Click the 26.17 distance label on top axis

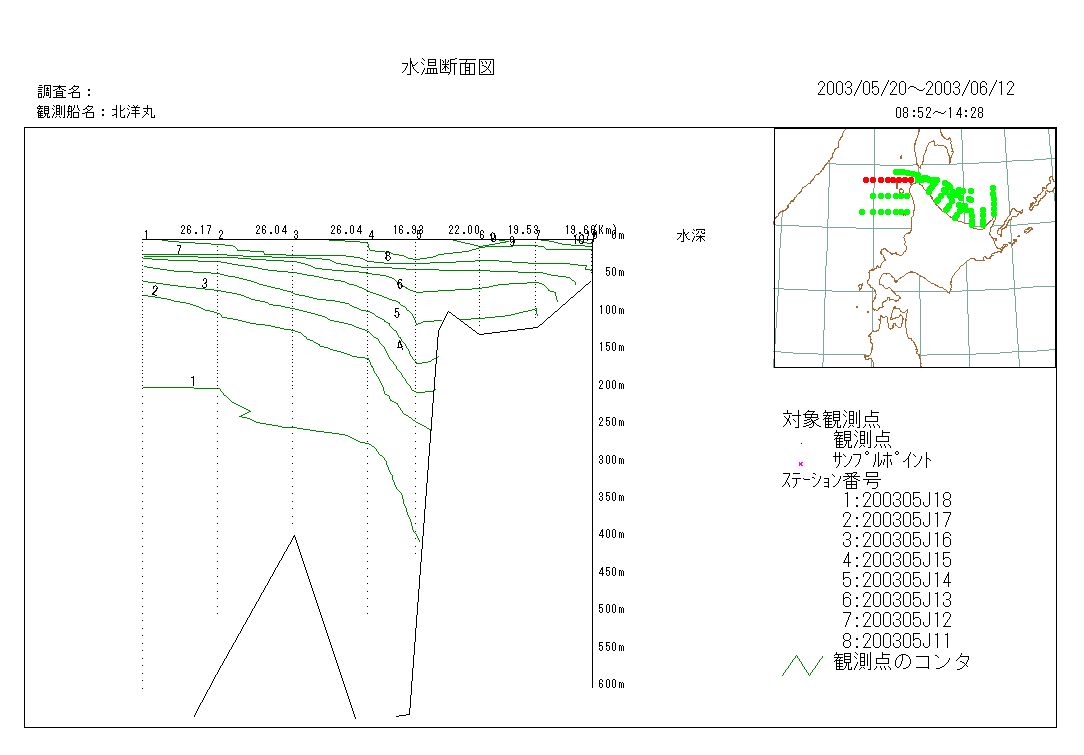pos(195,230)
